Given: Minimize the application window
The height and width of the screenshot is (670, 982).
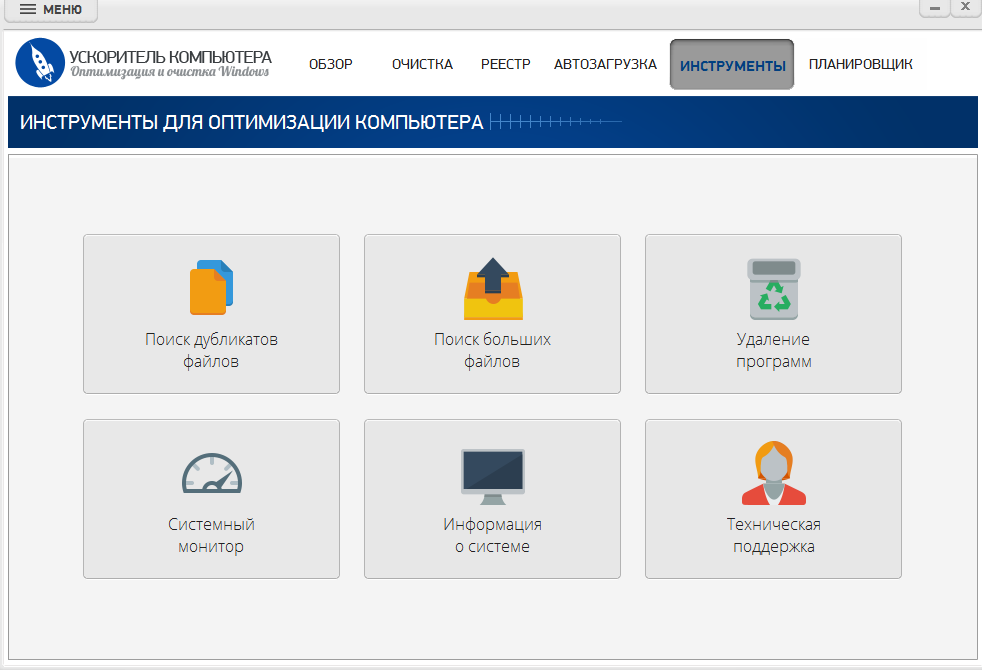Looking at the screenshot, I should (x=934, y=8).
